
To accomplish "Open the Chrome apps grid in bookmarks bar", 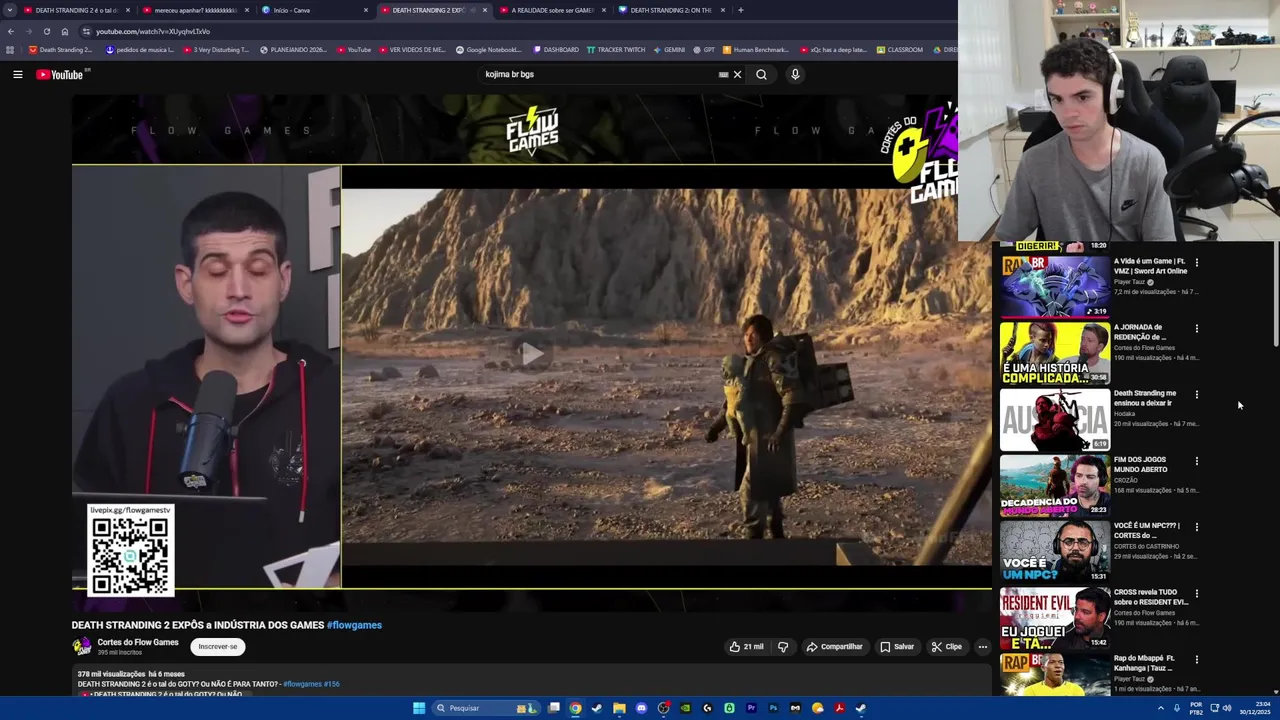I will [10, 49].
